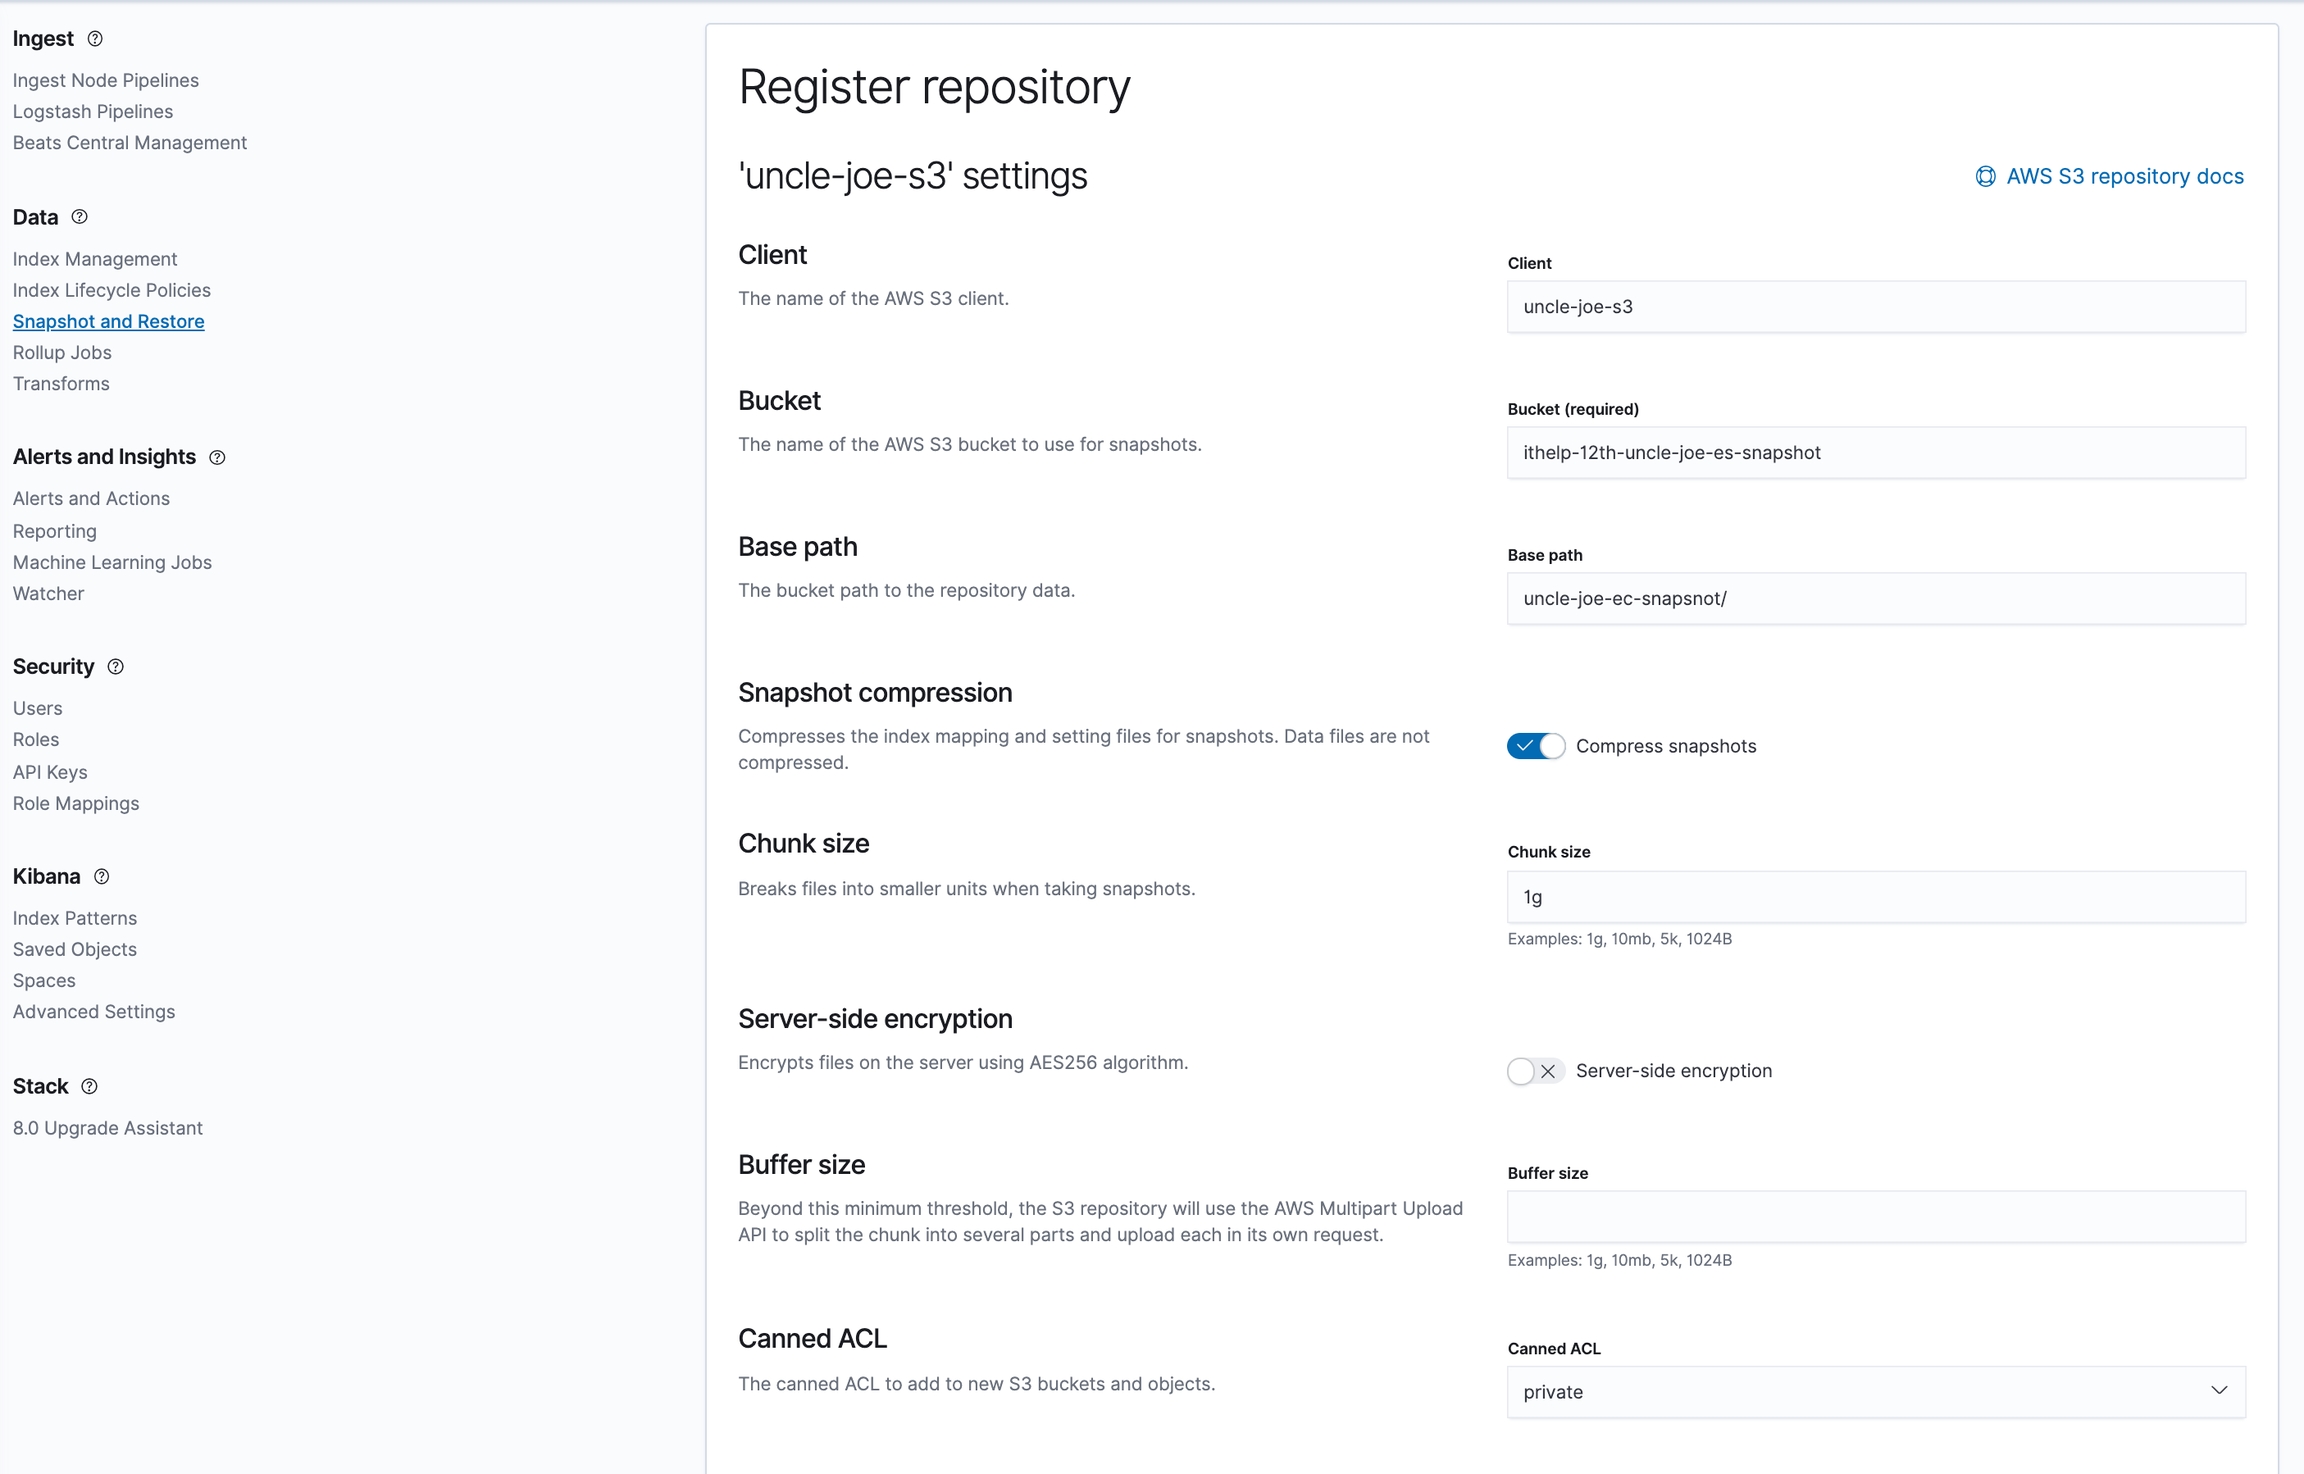The width and height of the screenshot is (2304, 1474).
Task: Click the AWS S3 docs help icon
Action: pos(1985,177)
